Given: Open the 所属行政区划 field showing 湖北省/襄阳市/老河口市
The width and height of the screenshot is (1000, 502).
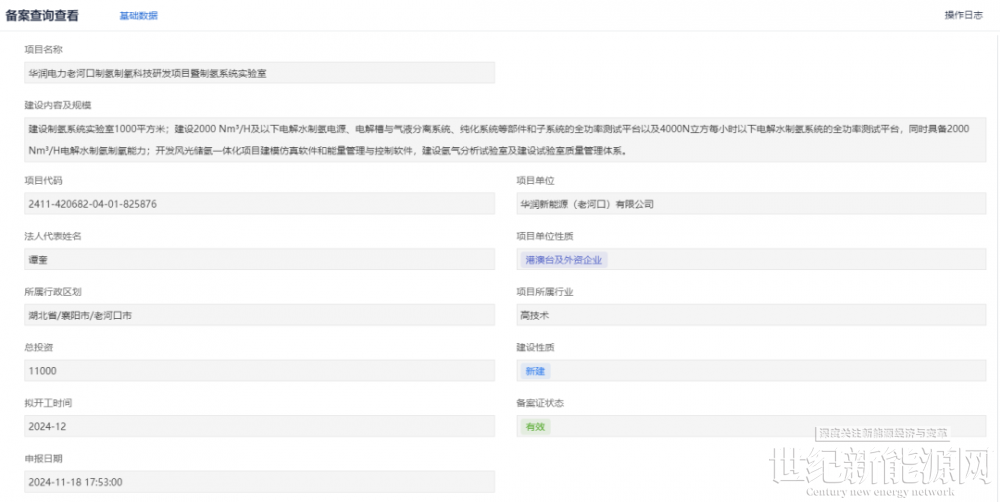Looking at the screenshot, I should [x=259, y=315].
